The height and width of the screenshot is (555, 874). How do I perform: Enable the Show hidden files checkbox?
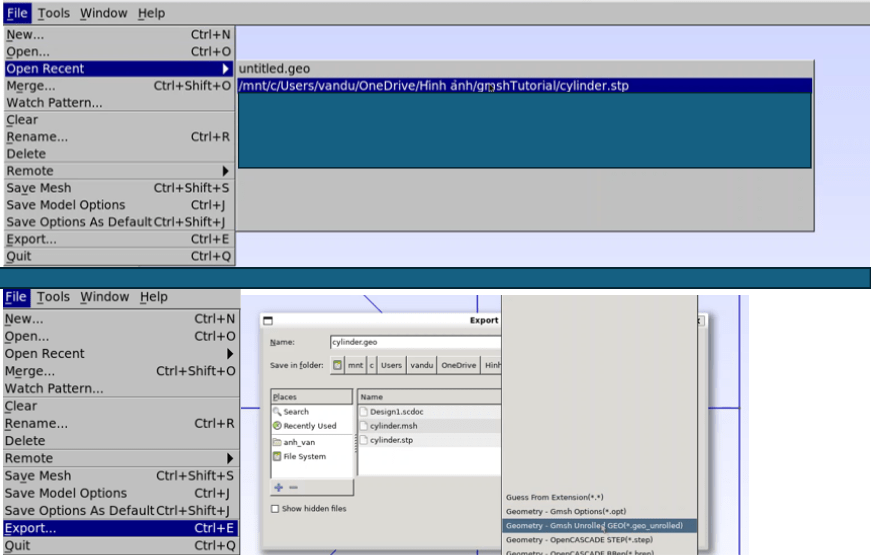pyautogui.click(x=275, y=509)
